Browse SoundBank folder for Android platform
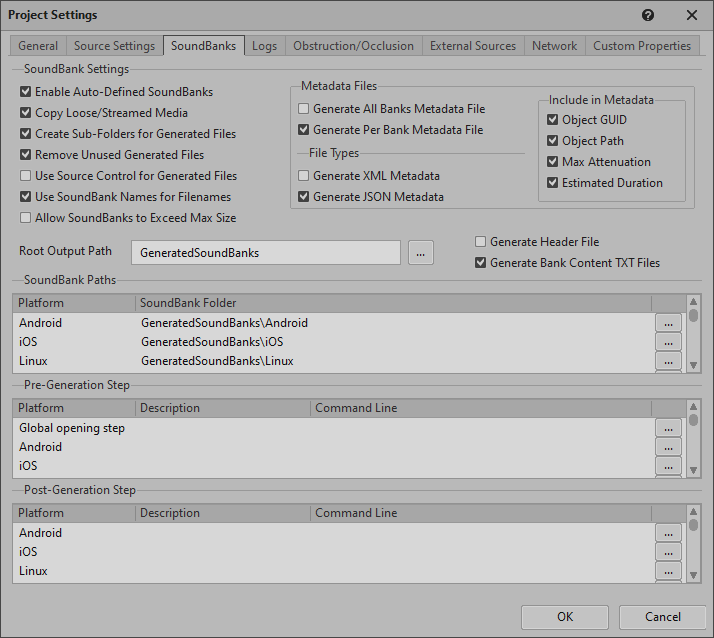Viewport: 714px width, 638px height. point(668,323)
